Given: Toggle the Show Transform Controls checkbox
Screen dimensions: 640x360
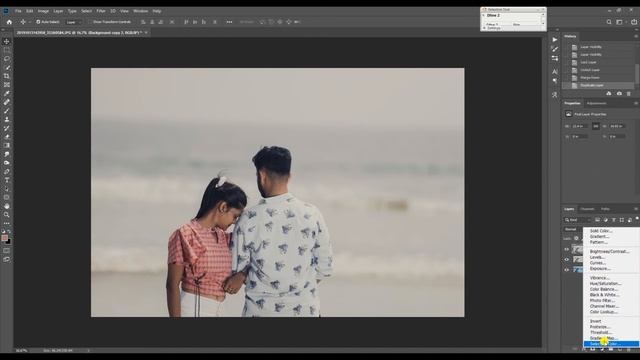Looking at the screenshot, I should coord(90,22).
